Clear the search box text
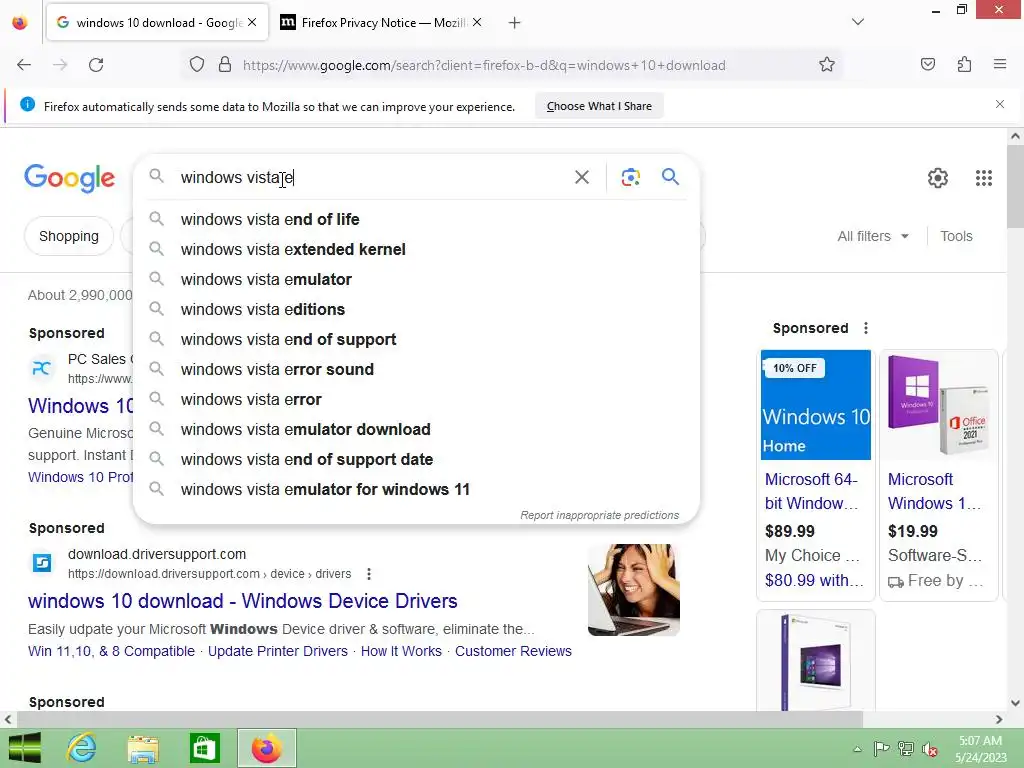Screen dimensions: 1024x768 coord(582,177)
